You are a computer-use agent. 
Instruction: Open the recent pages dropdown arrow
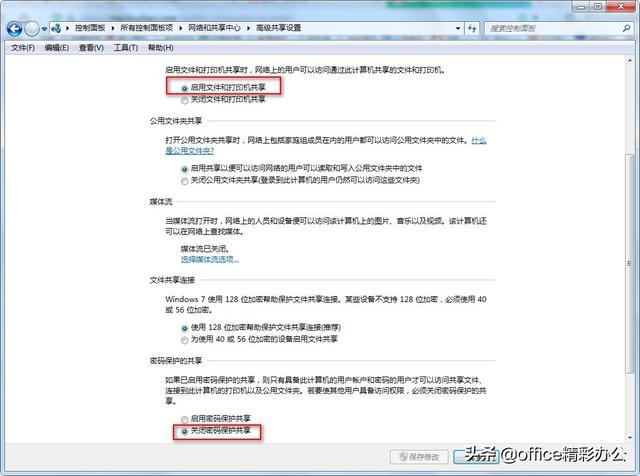click(44, 29)
